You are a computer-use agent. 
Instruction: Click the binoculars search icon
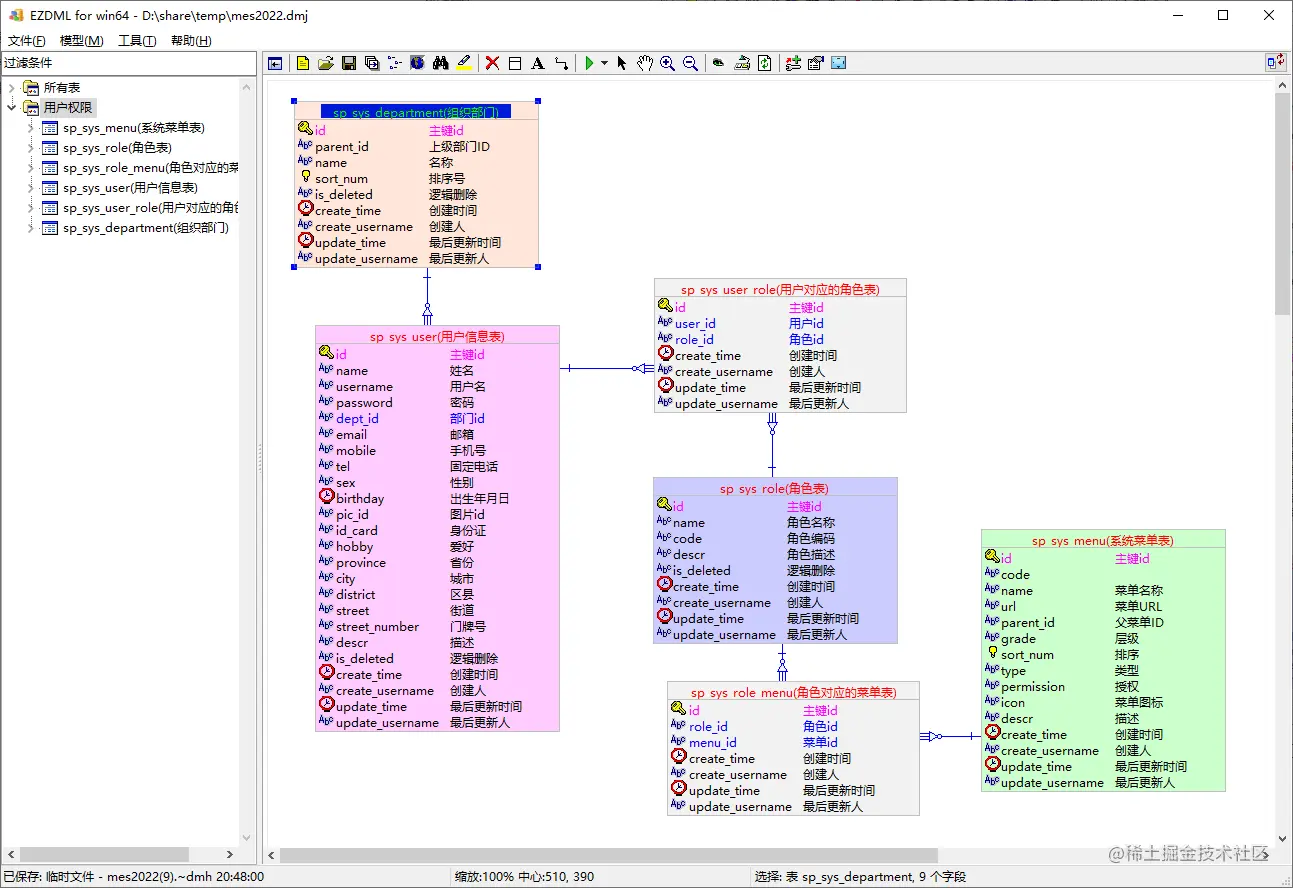(x=441, y=63)
